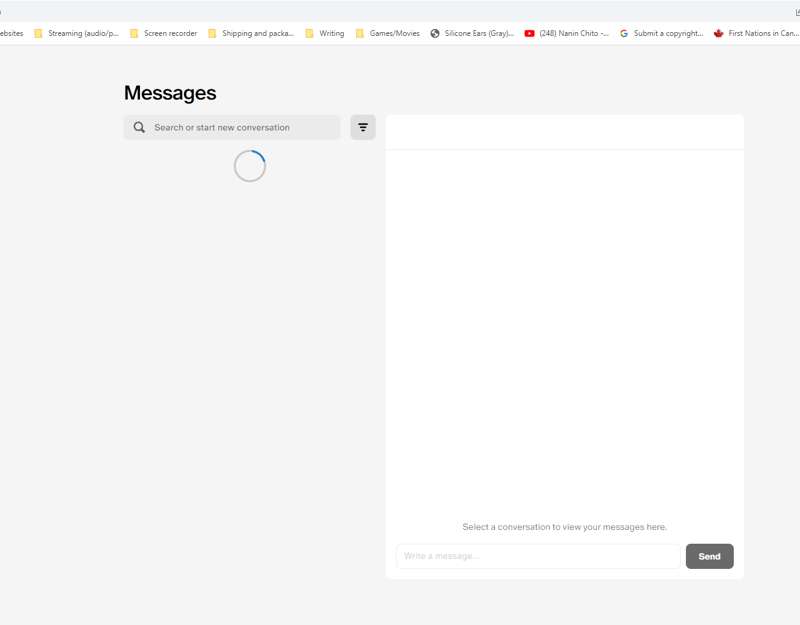
Task: Click the Messages heading
Action: coord(170,93)
